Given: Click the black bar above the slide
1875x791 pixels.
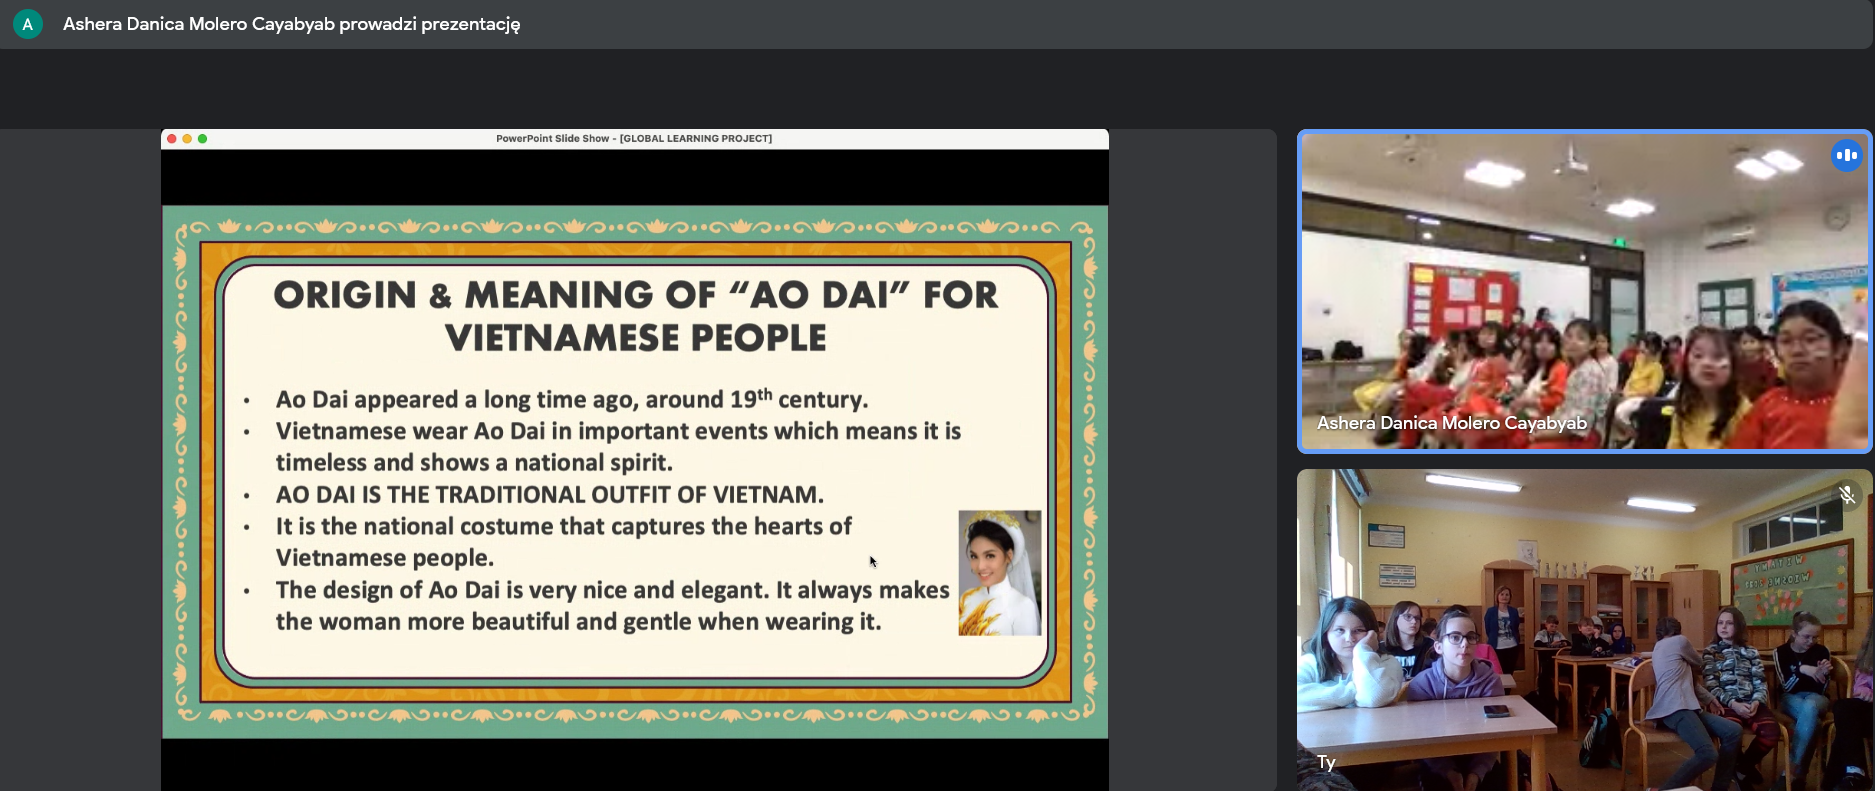Looking at the screenshot, I should tap(635, 177).
